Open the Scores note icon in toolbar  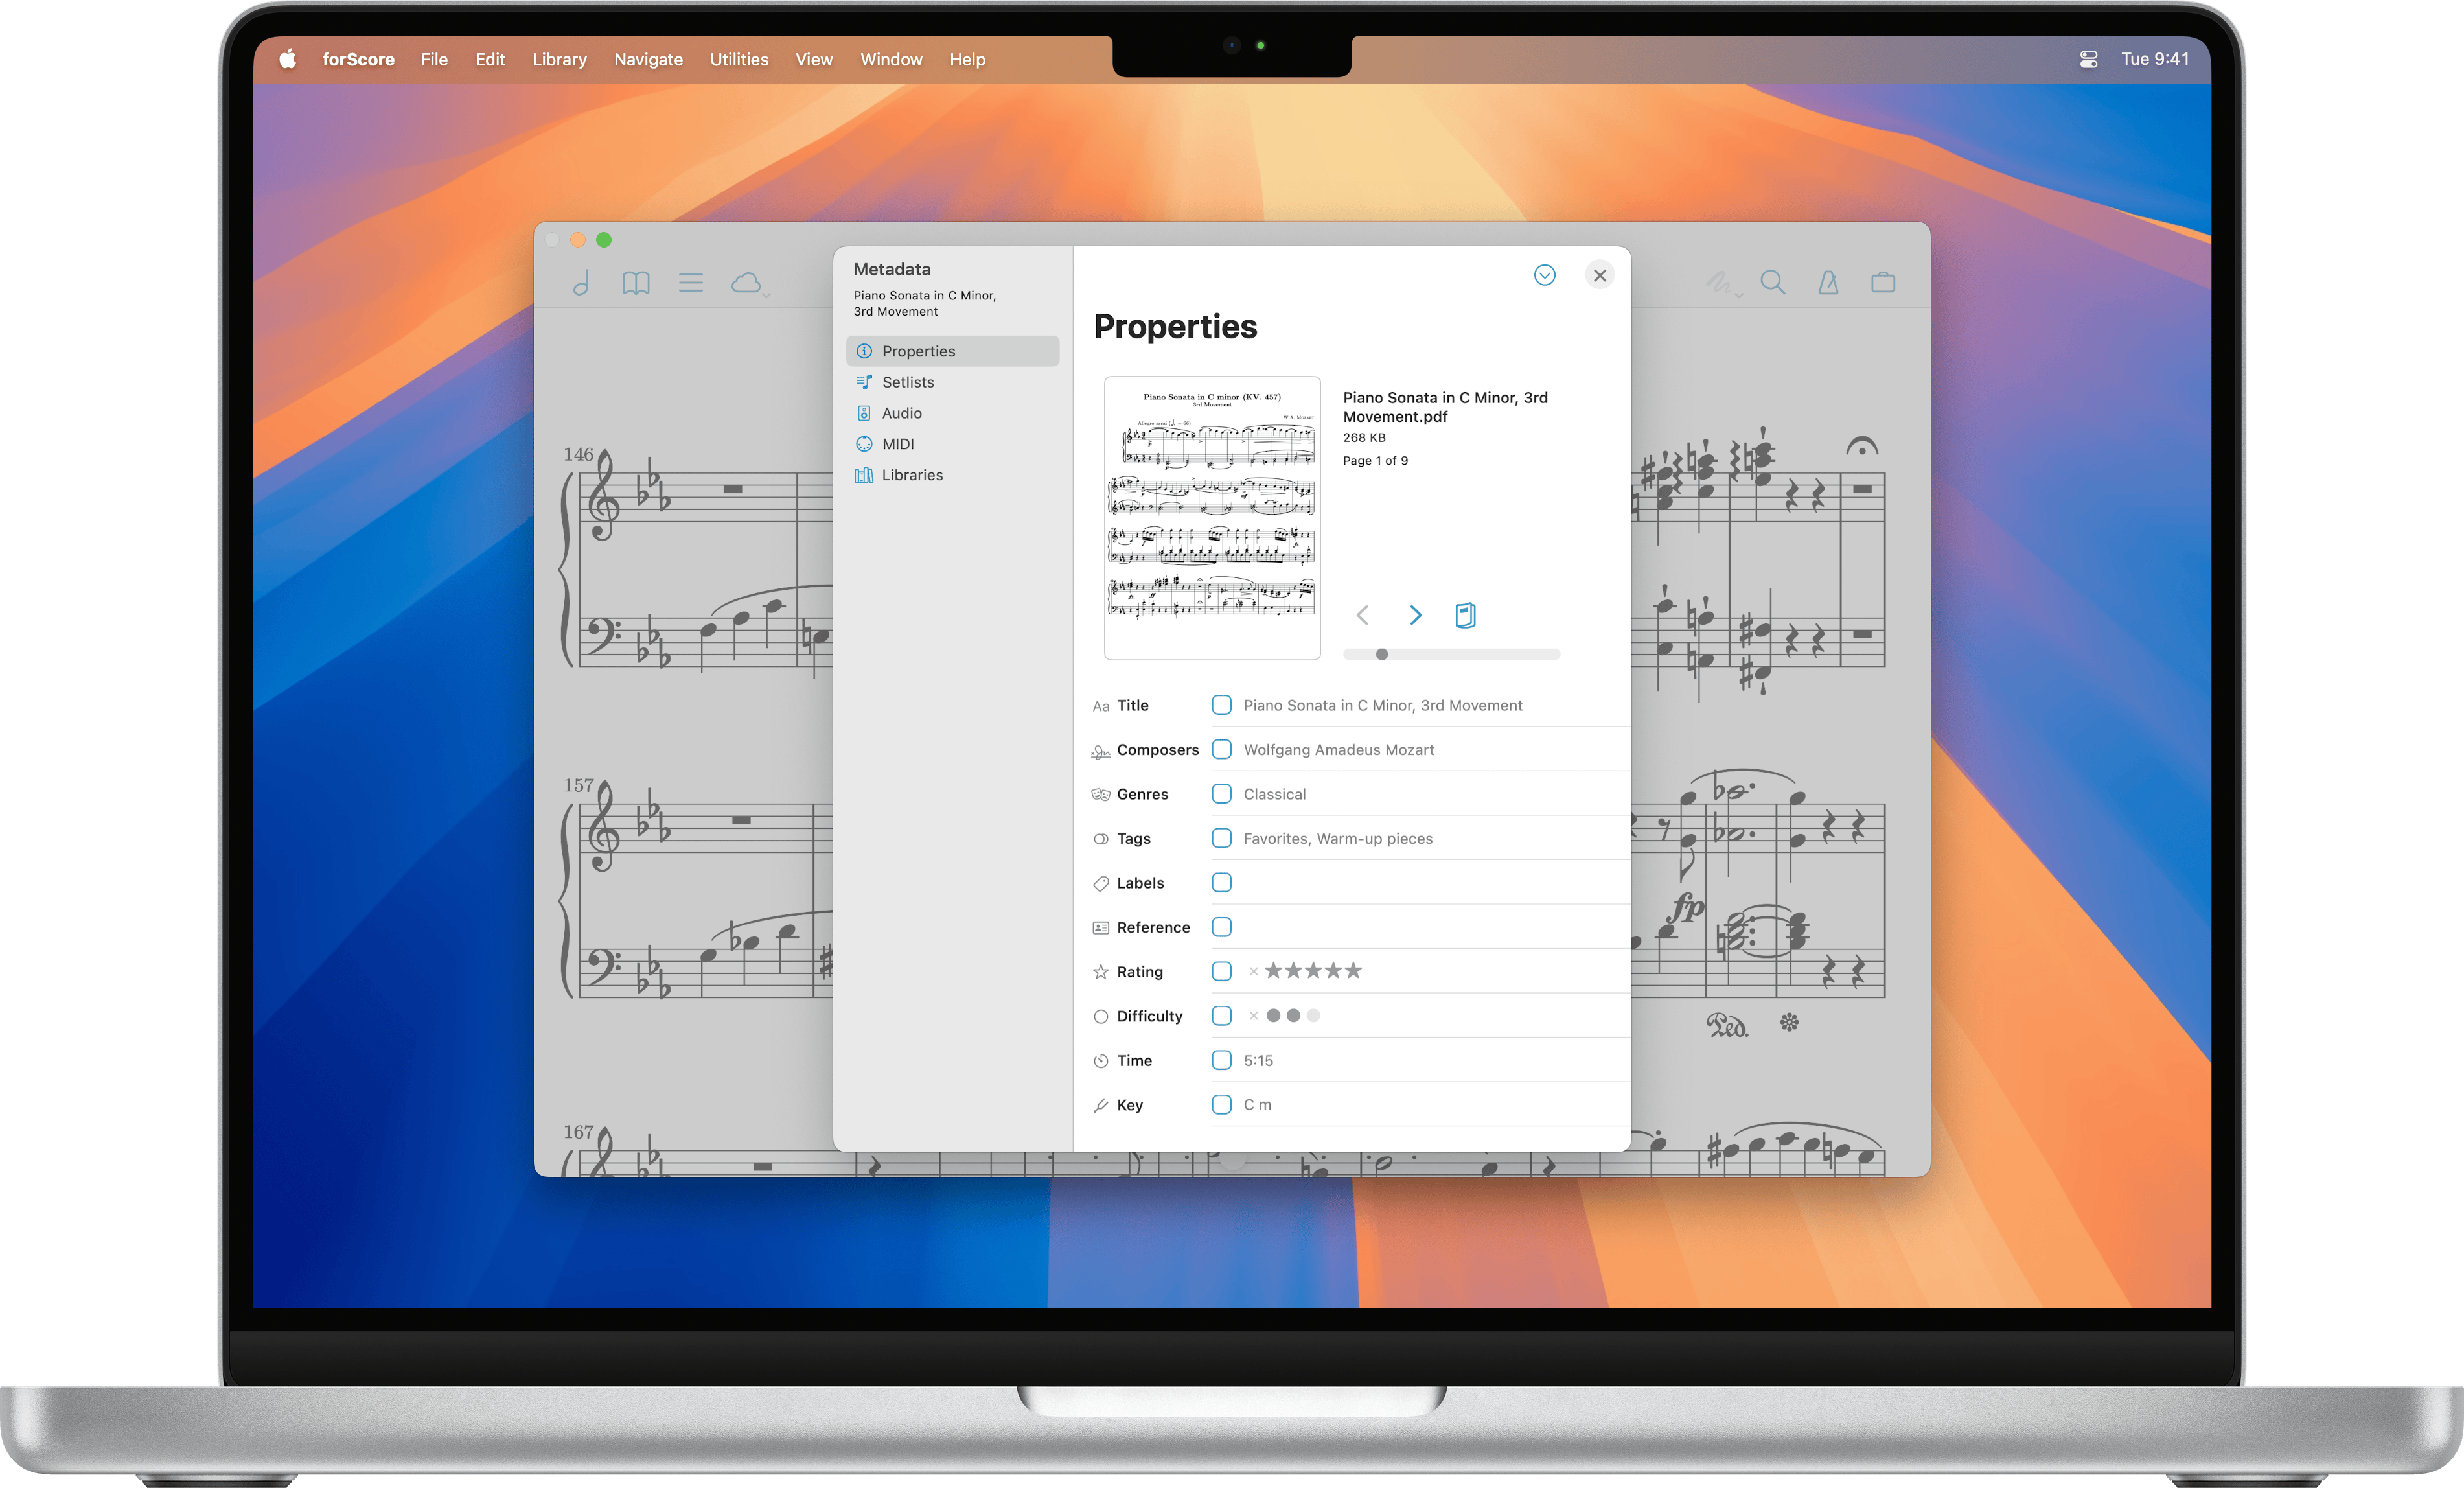click(581, 283)
